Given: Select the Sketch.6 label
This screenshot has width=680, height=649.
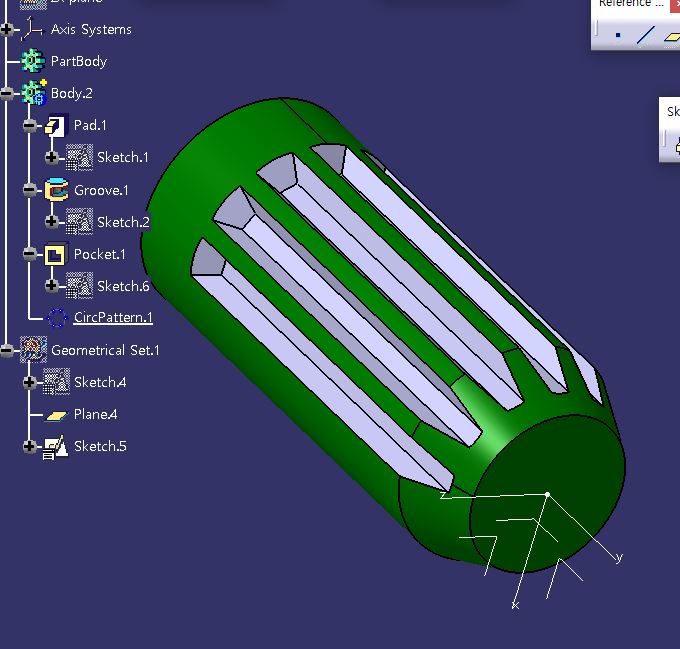Looking at the screenshot, I should [123, 286].
